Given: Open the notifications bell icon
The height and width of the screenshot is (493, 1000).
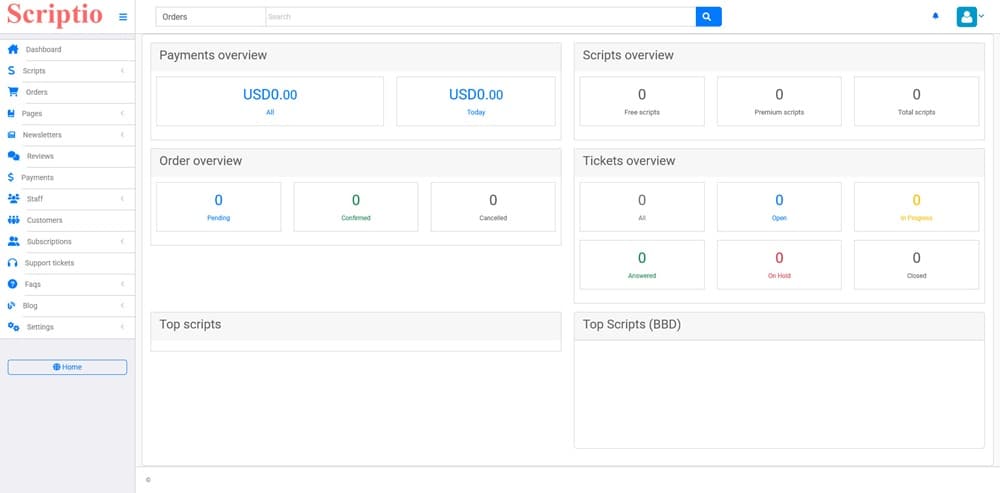Looking at the screenshot, I should 936,17.
